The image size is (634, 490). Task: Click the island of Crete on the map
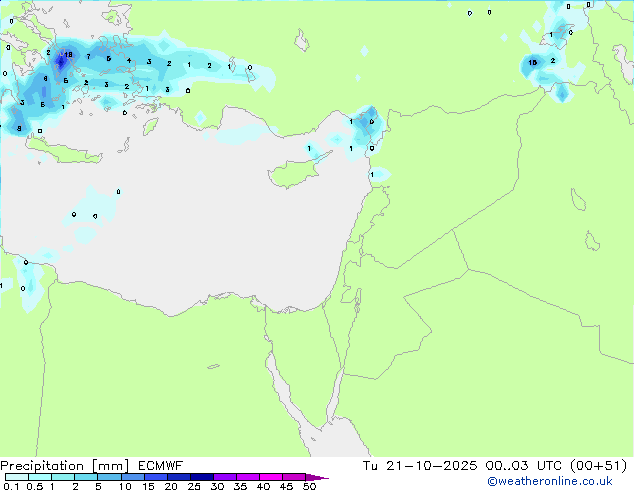64,150
